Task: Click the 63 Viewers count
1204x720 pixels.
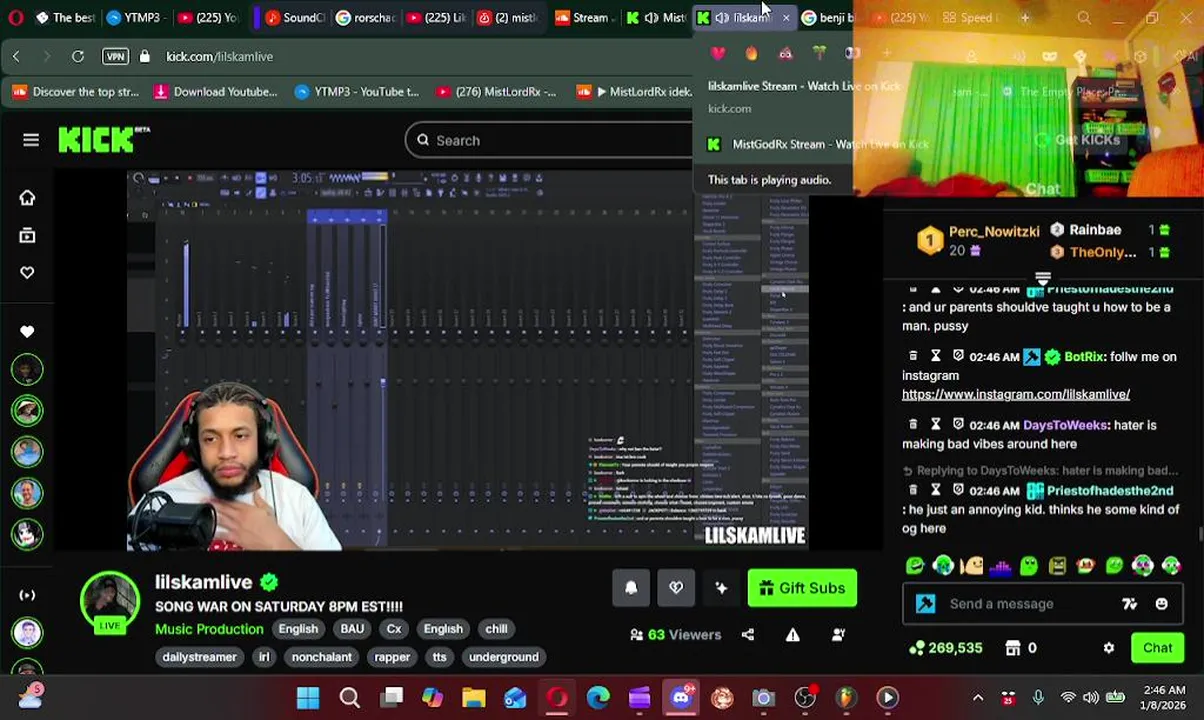Action: [674, 634]
